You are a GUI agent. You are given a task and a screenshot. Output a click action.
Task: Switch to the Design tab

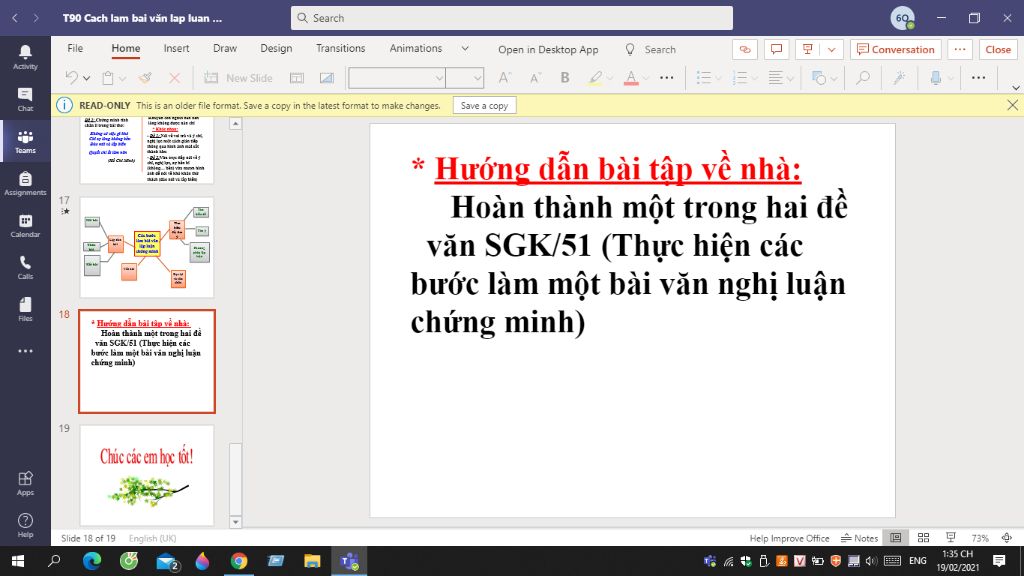point(276,48)
